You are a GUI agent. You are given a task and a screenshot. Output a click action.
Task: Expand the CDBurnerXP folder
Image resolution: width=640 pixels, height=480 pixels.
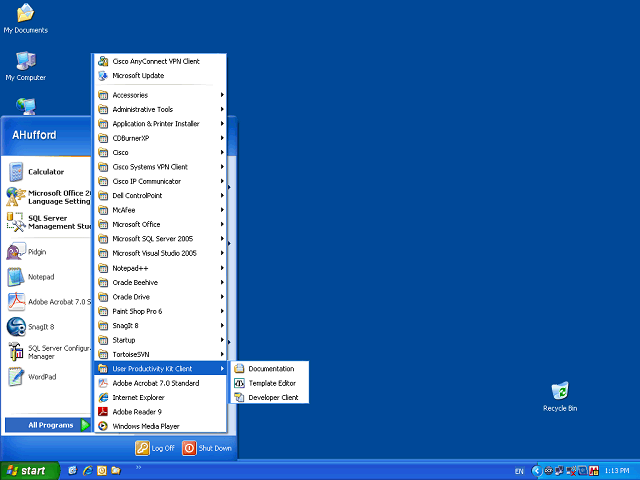coord(160,138)
